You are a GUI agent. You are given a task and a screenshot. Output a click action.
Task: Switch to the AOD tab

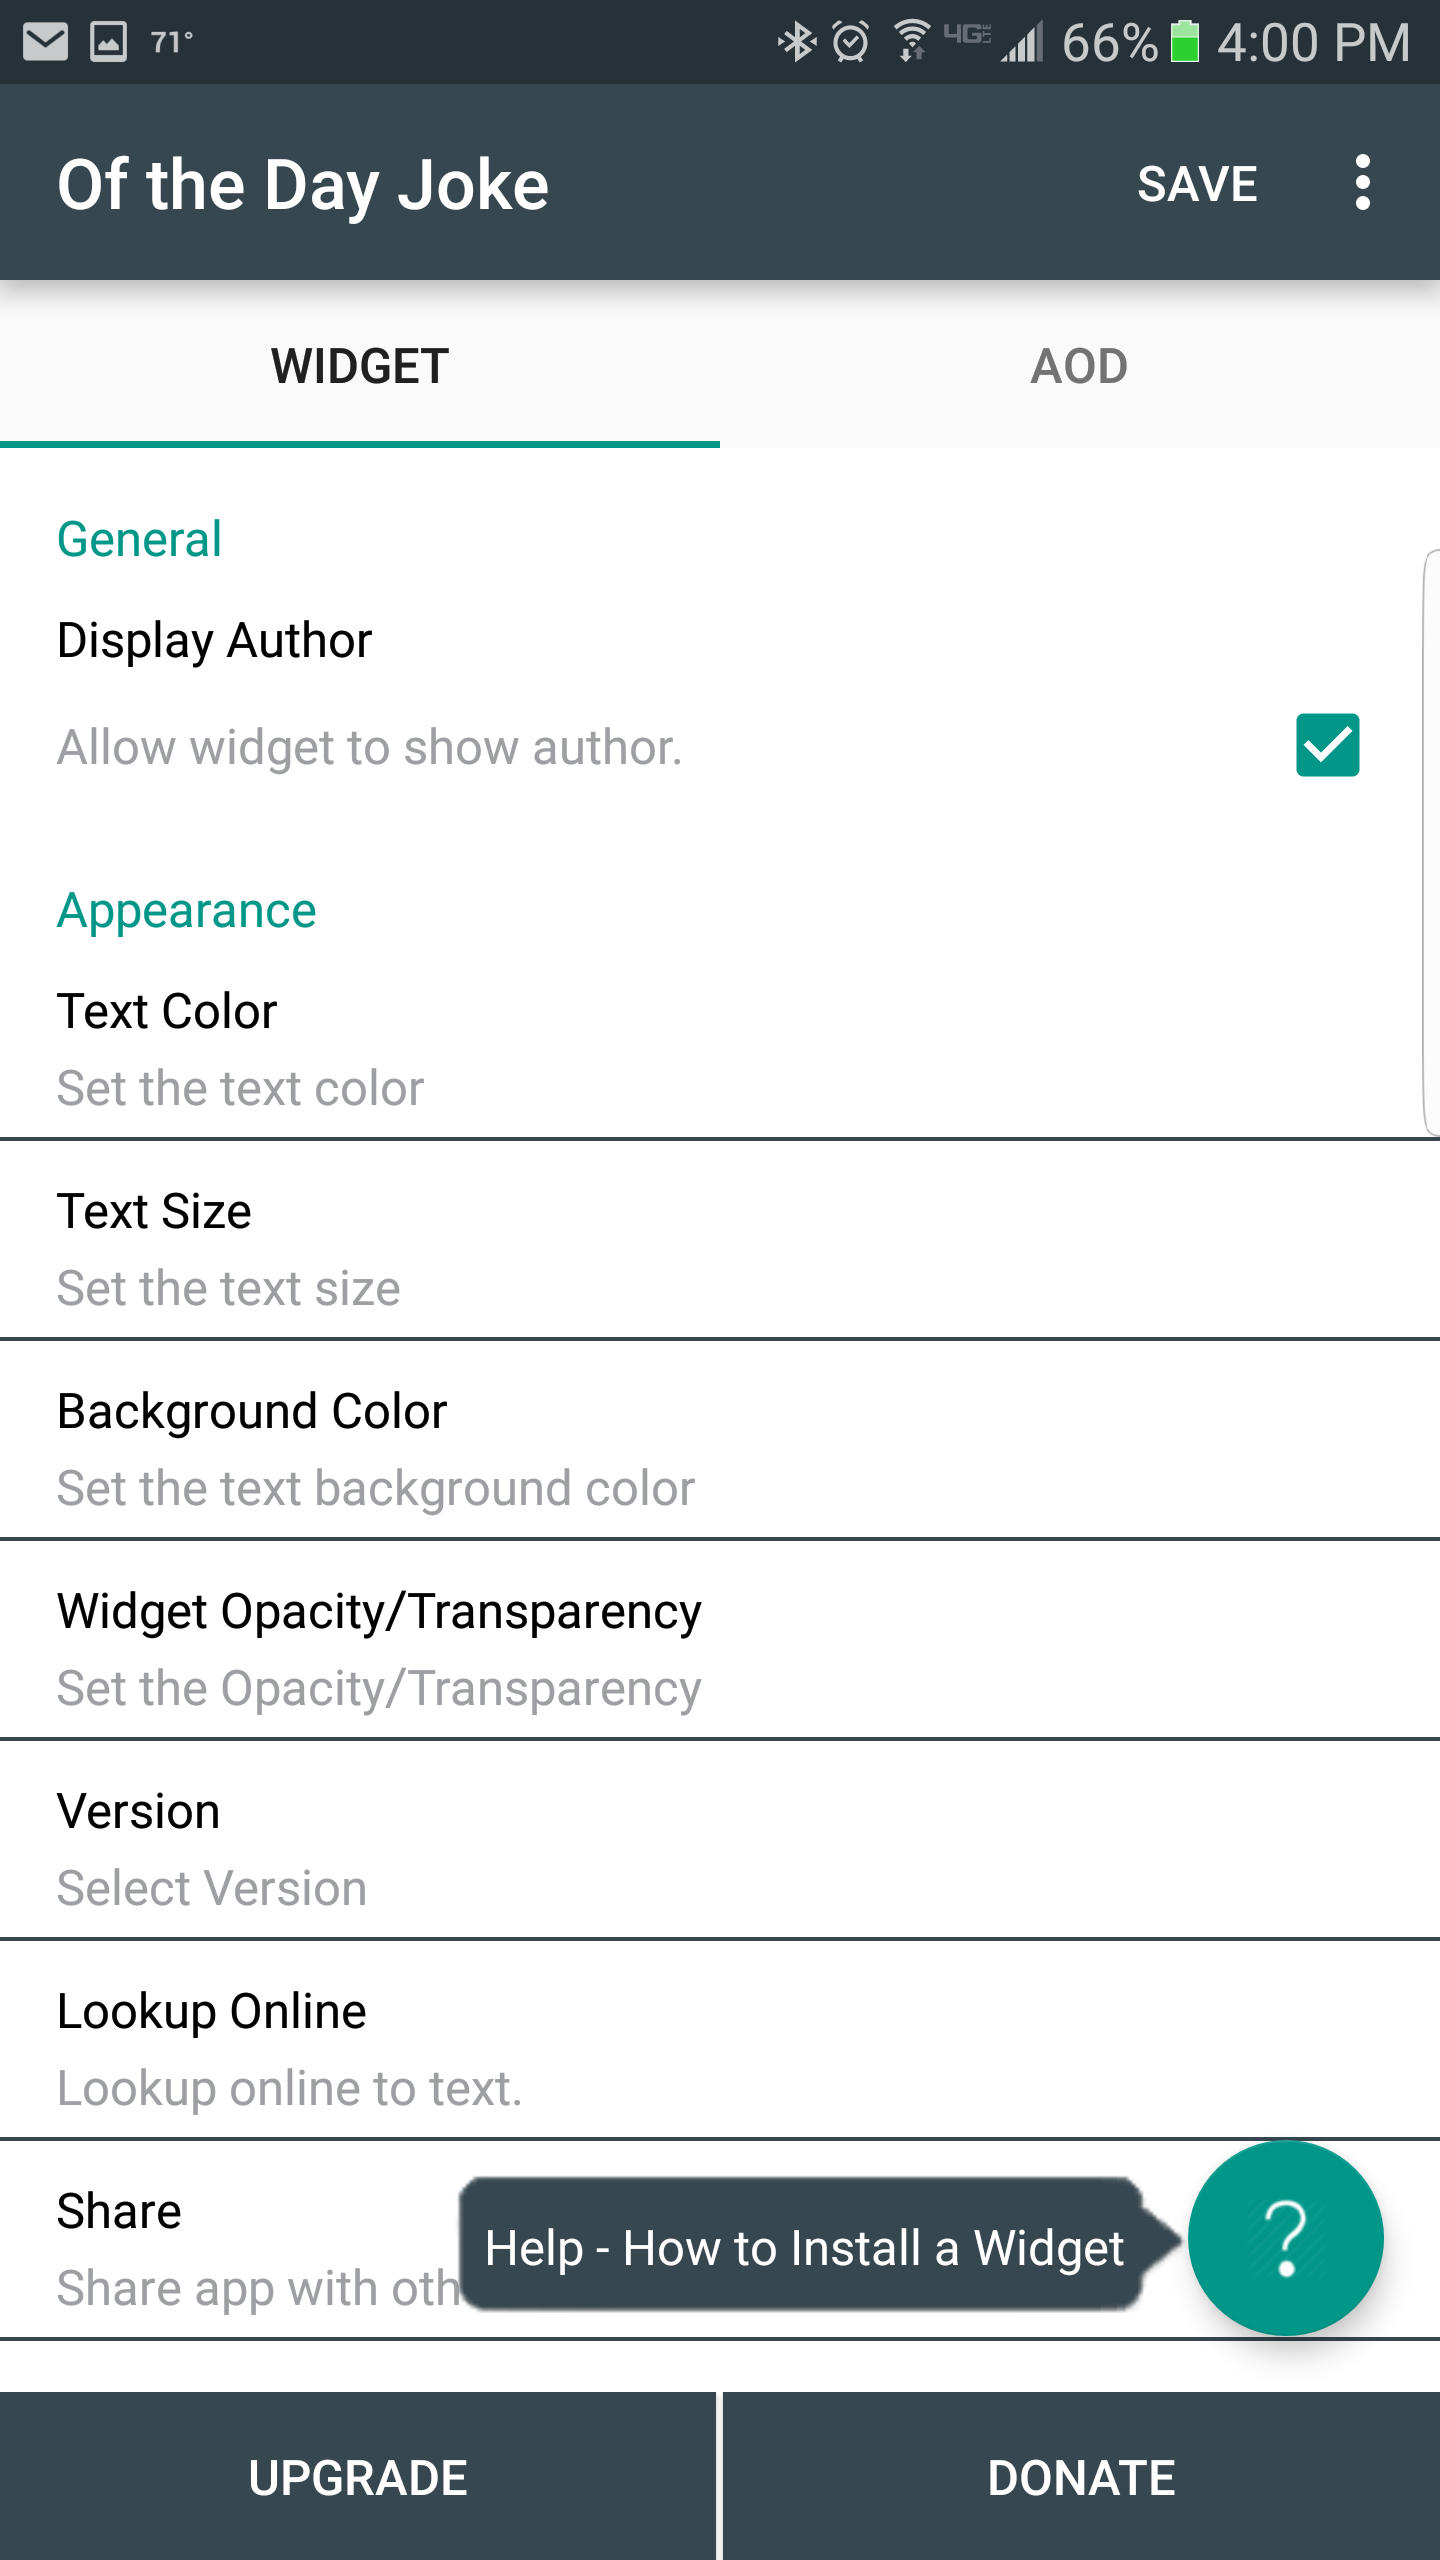[1080, 366]
